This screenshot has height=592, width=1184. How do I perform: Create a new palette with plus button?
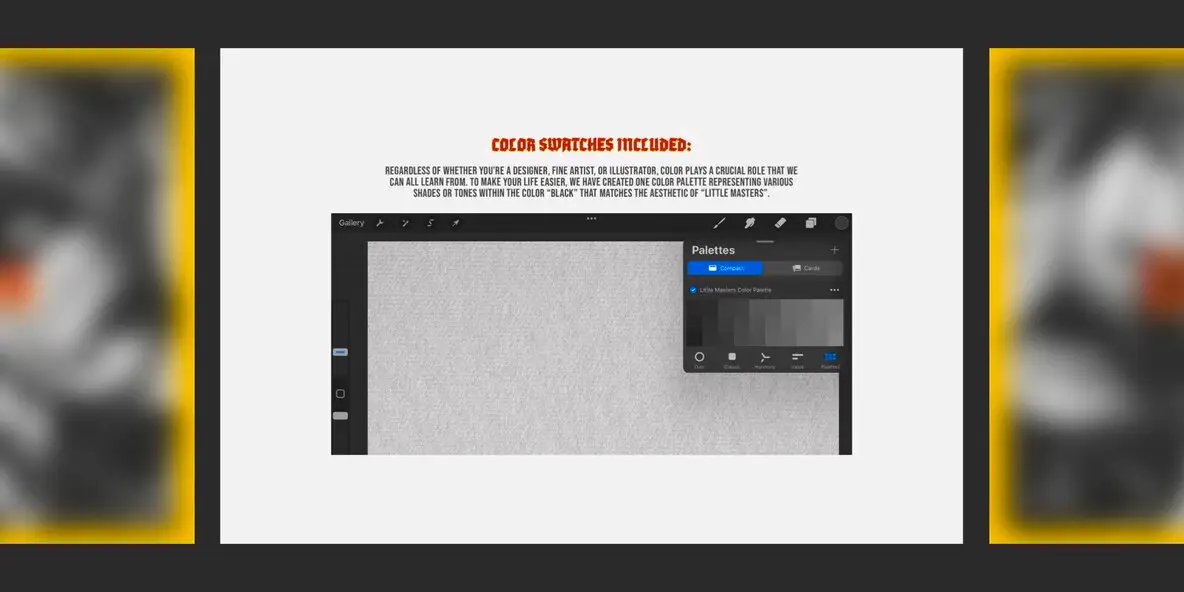[x=835, y=249]
